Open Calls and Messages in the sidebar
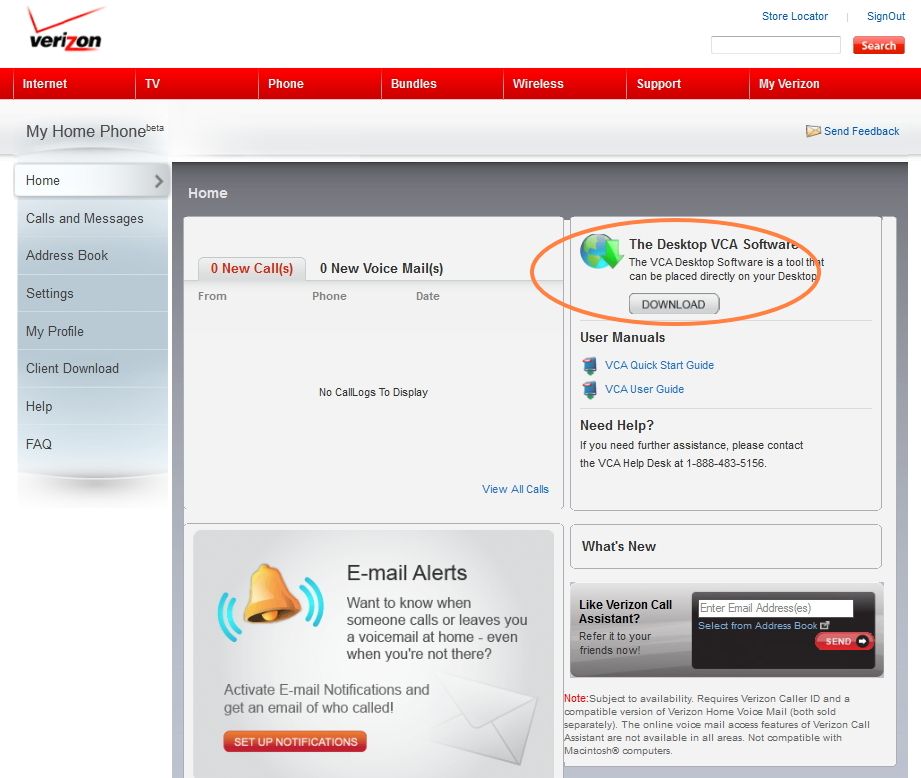This screenshot has width=921, height=778. click(93, 218)
